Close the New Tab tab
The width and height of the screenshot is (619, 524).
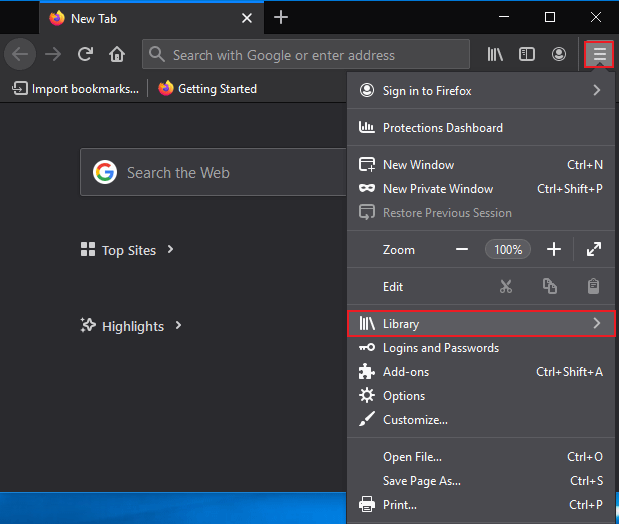[x=247, y=18]
